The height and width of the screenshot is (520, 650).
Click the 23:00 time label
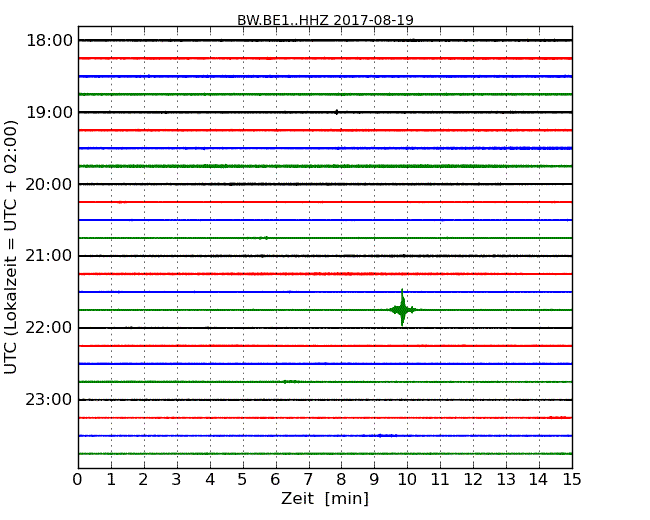pos(49,400)
